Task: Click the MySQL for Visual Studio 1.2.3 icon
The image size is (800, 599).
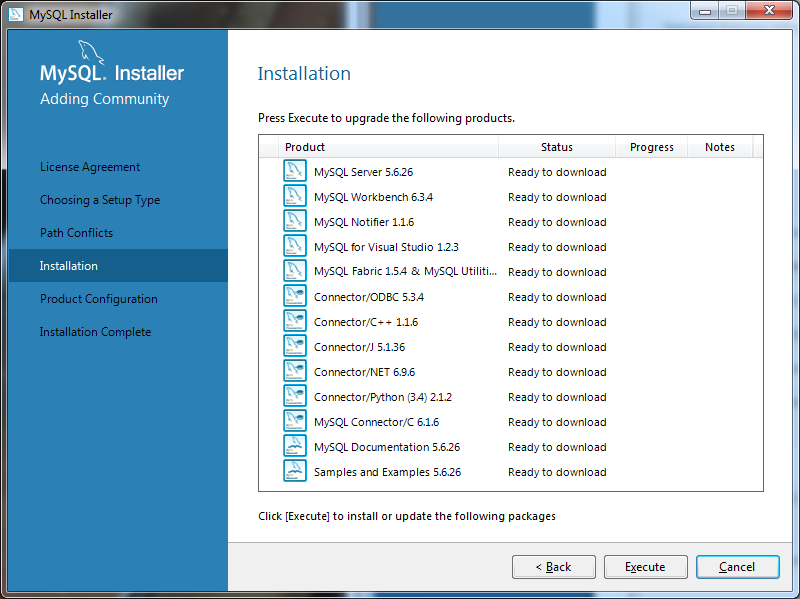Action: tap(295, 246)
